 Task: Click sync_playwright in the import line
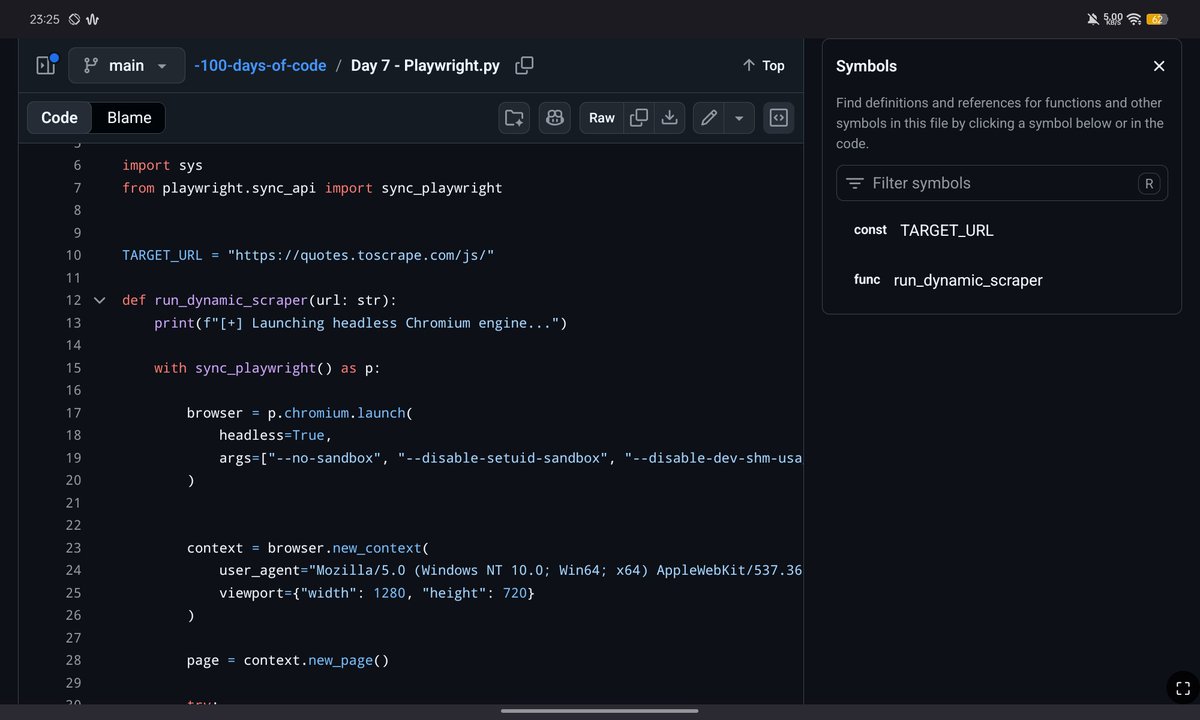pyautogui.click(x=442, y=188)
